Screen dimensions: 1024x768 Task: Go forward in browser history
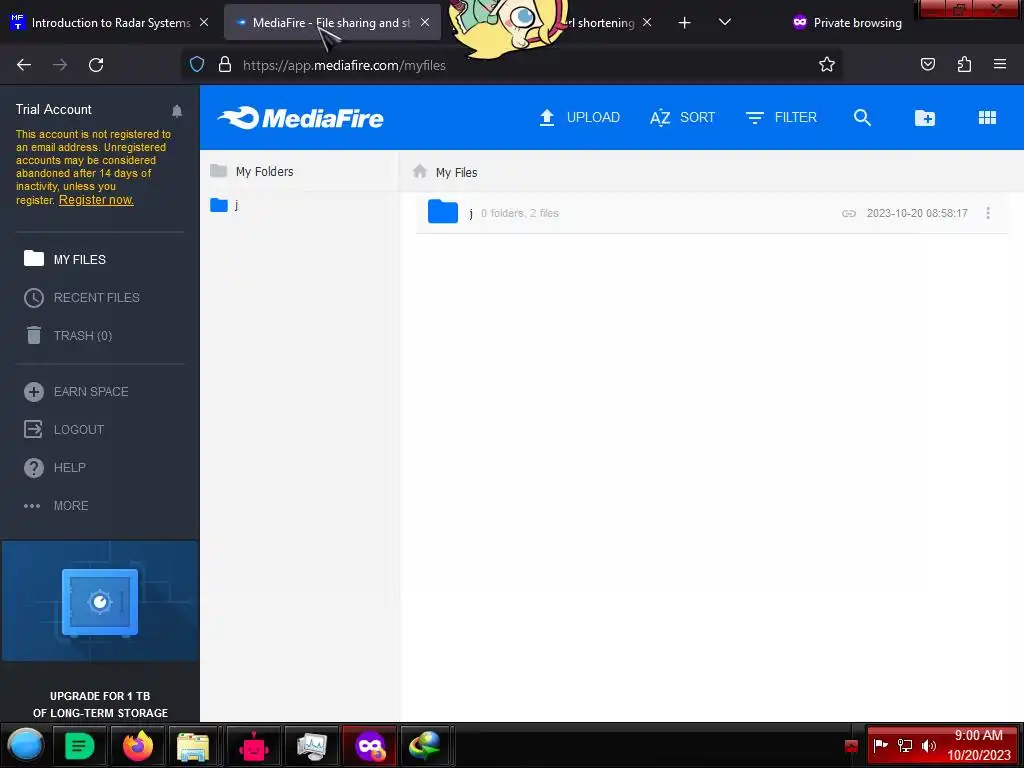point(60,65)
